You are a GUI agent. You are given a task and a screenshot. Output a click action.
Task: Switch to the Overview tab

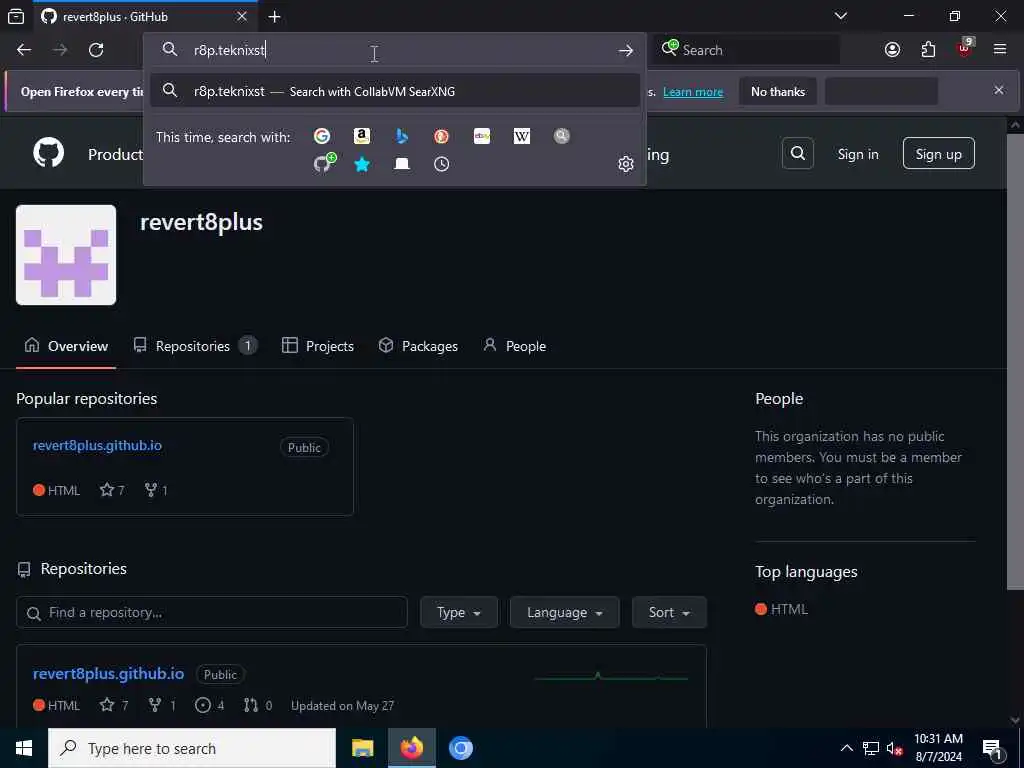pos(66,346)
